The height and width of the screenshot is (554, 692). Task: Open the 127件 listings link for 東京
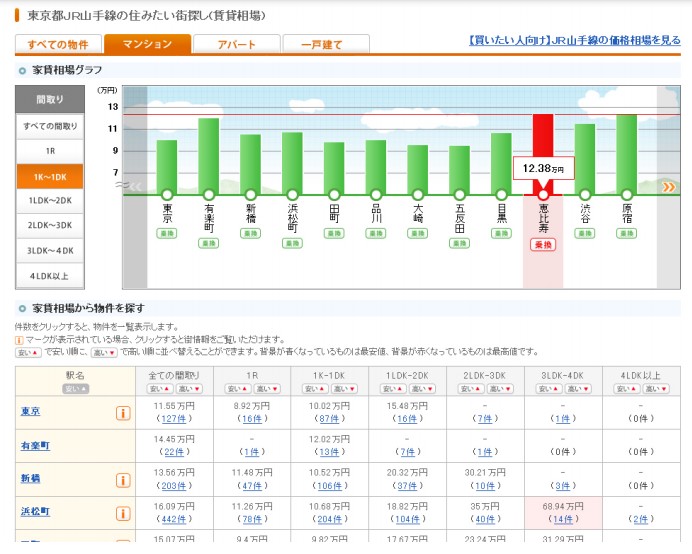point(174,419)
